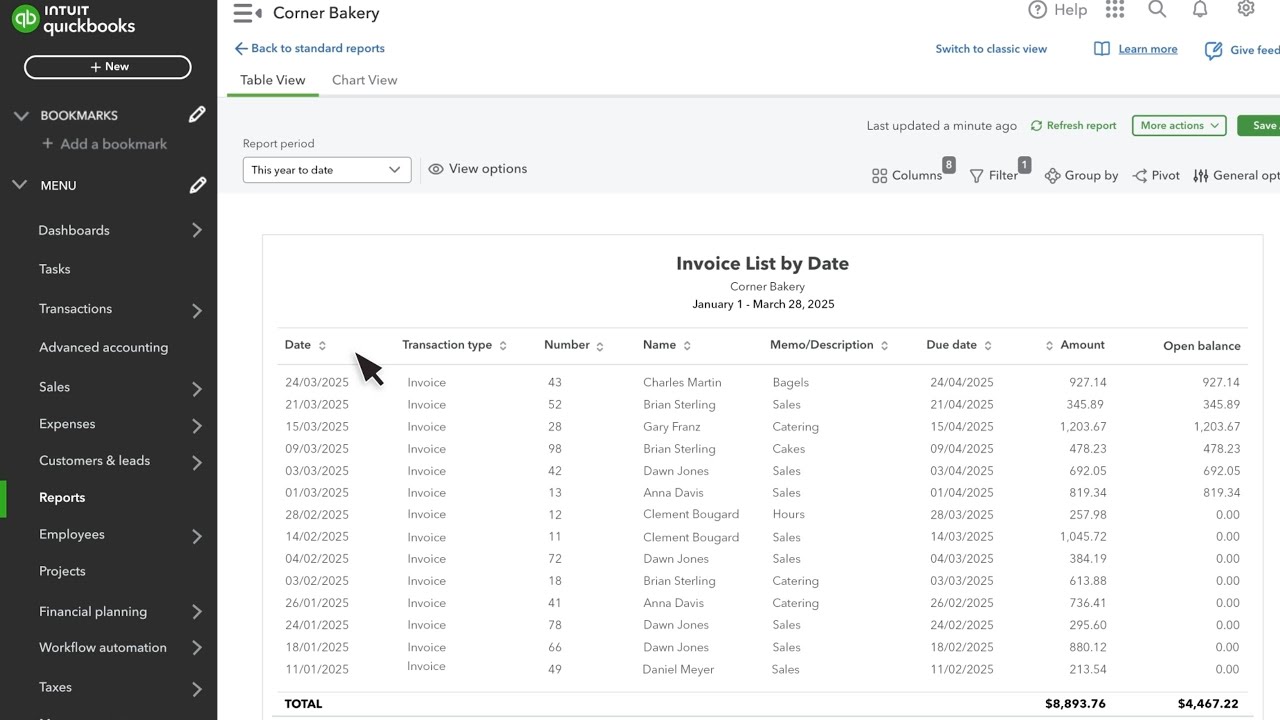Collapse the BOOKMARKS section
The height and width of the screenshot is (720, 1280).
pyautogui.click(x=21, y=116)
